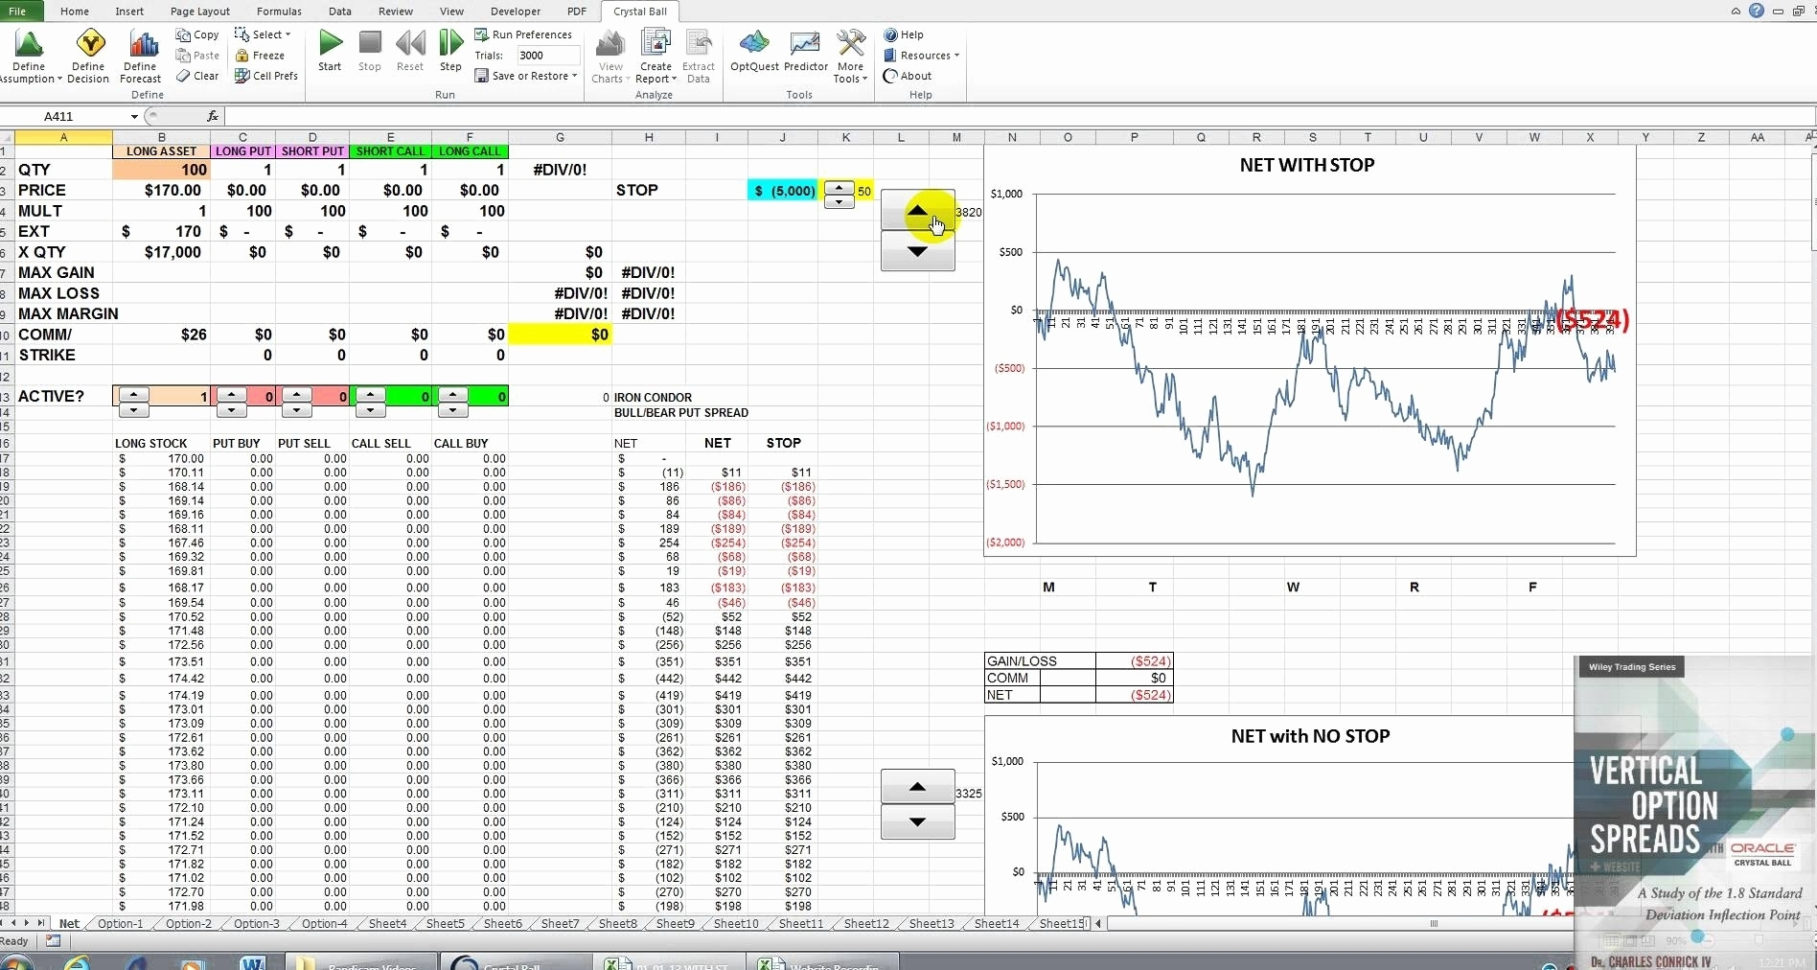This screenshot has height=970, width=1817.
Task: Open View Charts in the Analyze group
Action: [609, 50]
